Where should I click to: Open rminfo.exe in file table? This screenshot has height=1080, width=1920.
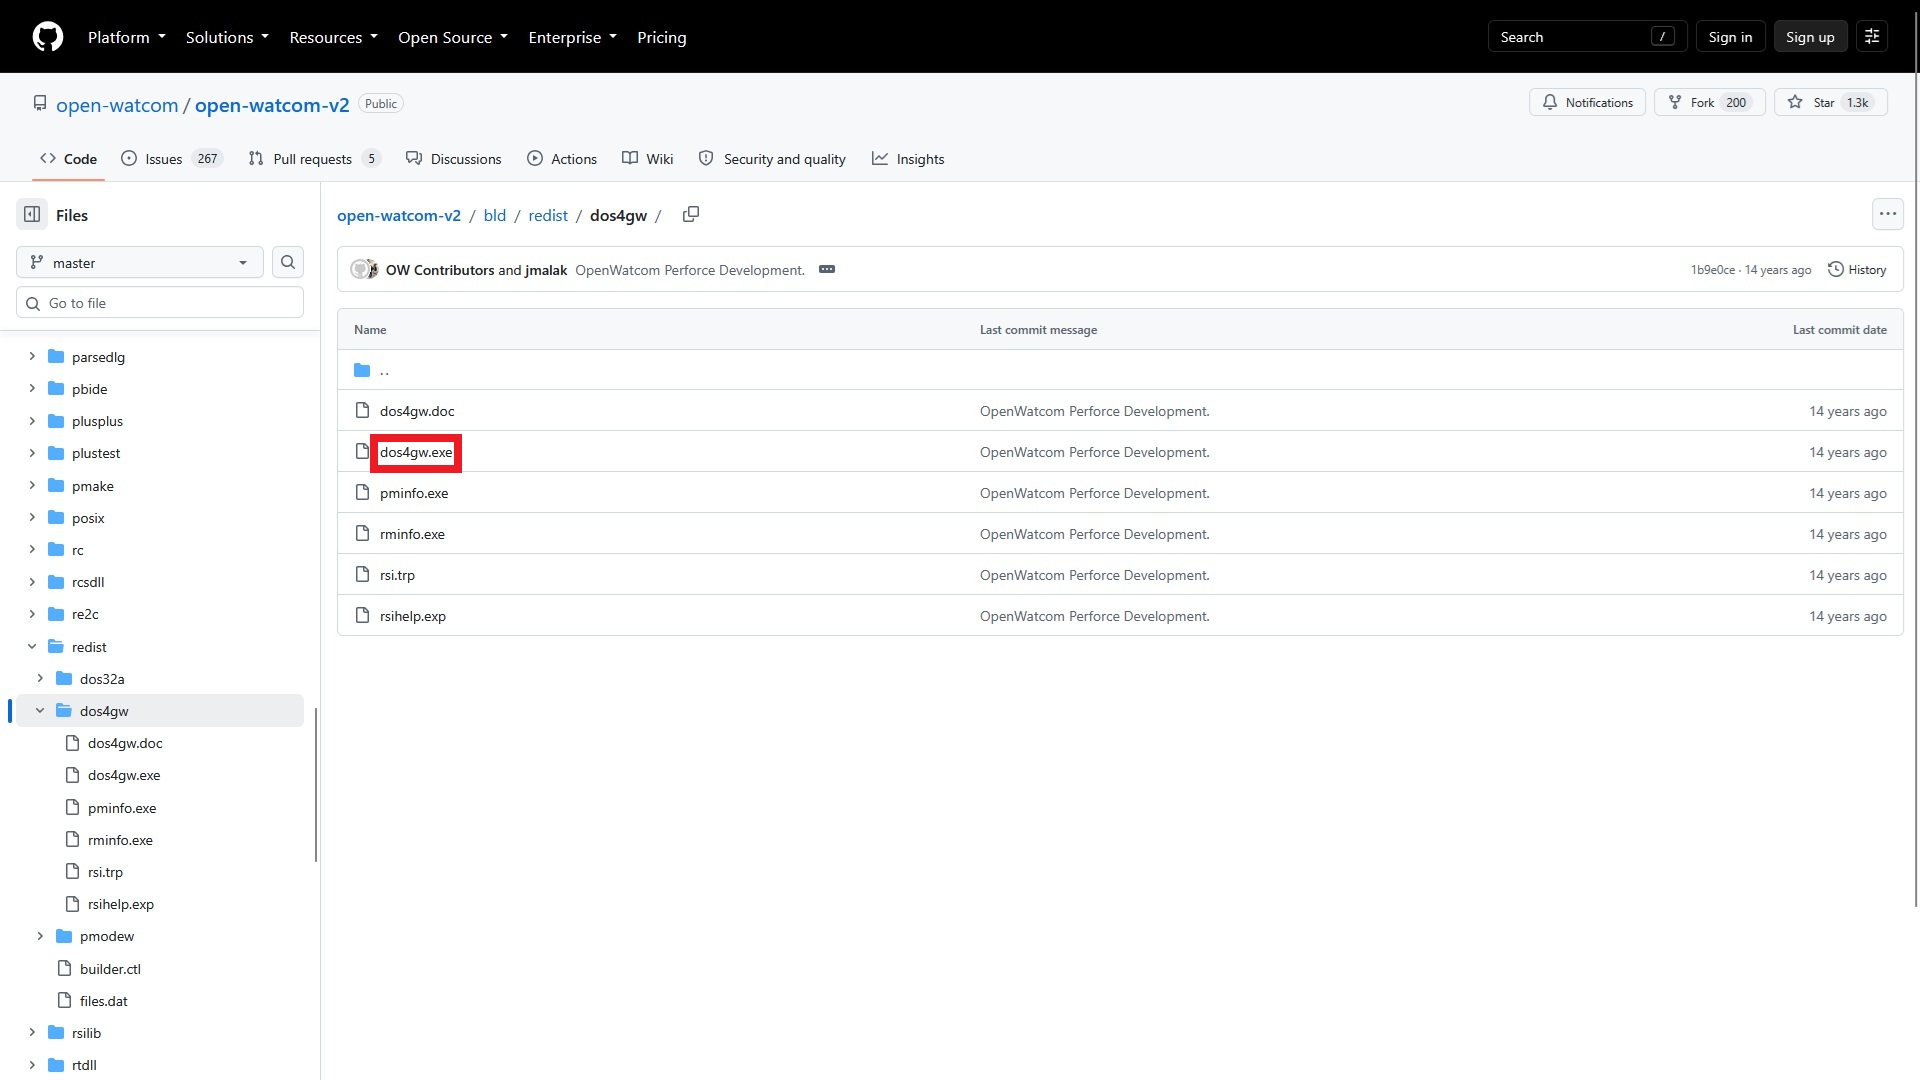pos(412,534)
